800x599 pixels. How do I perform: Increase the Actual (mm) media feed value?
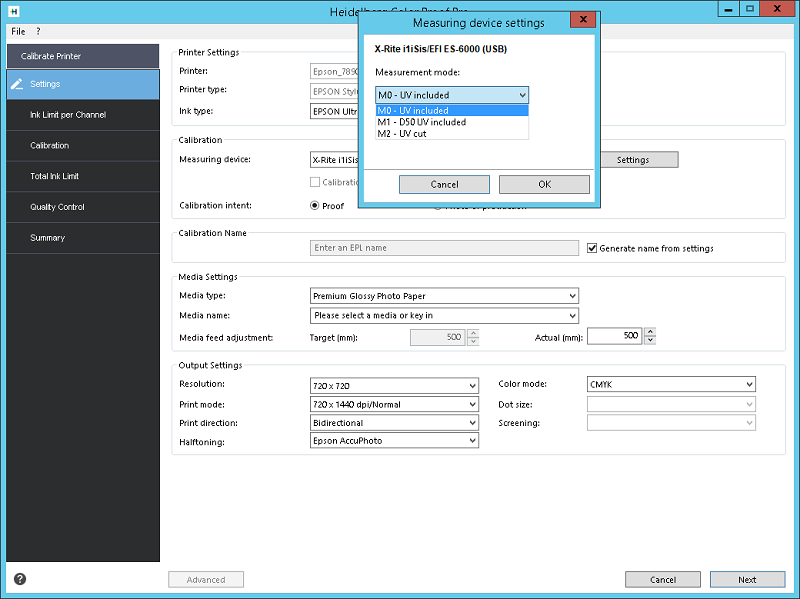(650, 332)
